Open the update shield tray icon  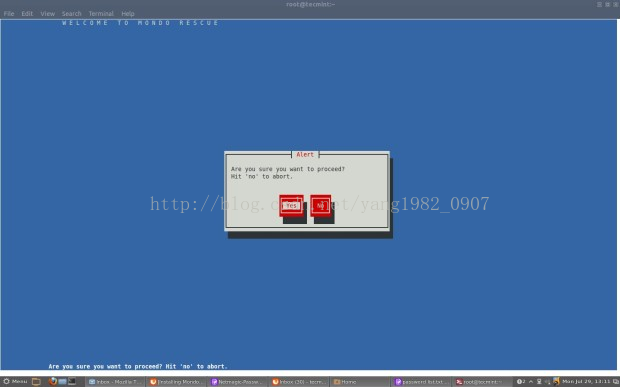(556, 381)
